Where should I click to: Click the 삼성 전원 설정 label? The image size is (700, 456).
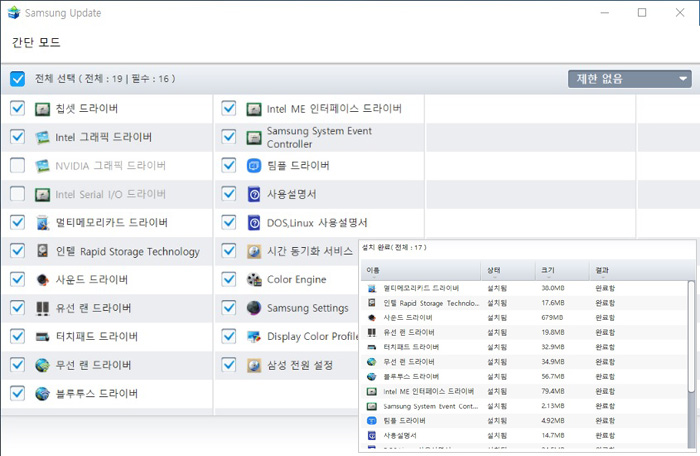[x=300, y=365]
